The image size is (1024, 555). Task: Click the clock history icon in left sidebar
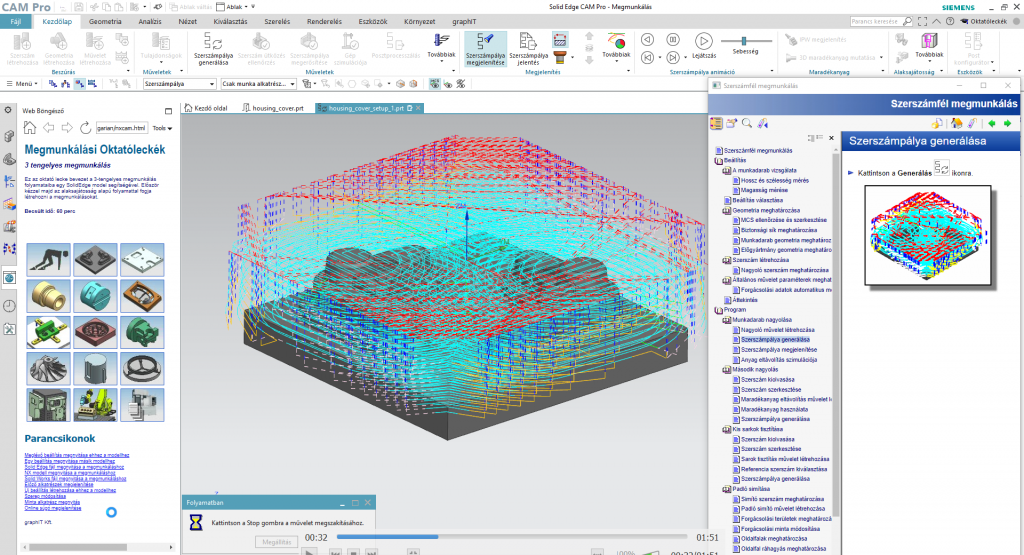9,306
